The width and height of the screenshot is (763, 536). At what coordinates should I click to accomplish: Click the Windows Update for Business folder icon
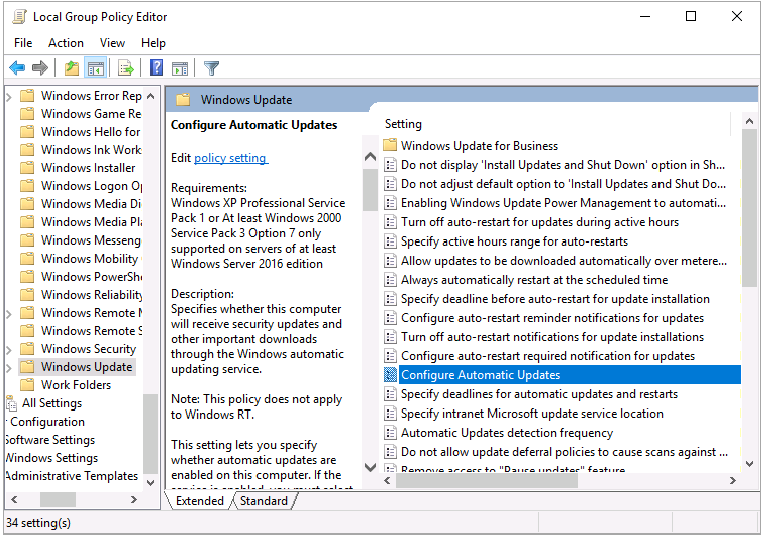390,145
